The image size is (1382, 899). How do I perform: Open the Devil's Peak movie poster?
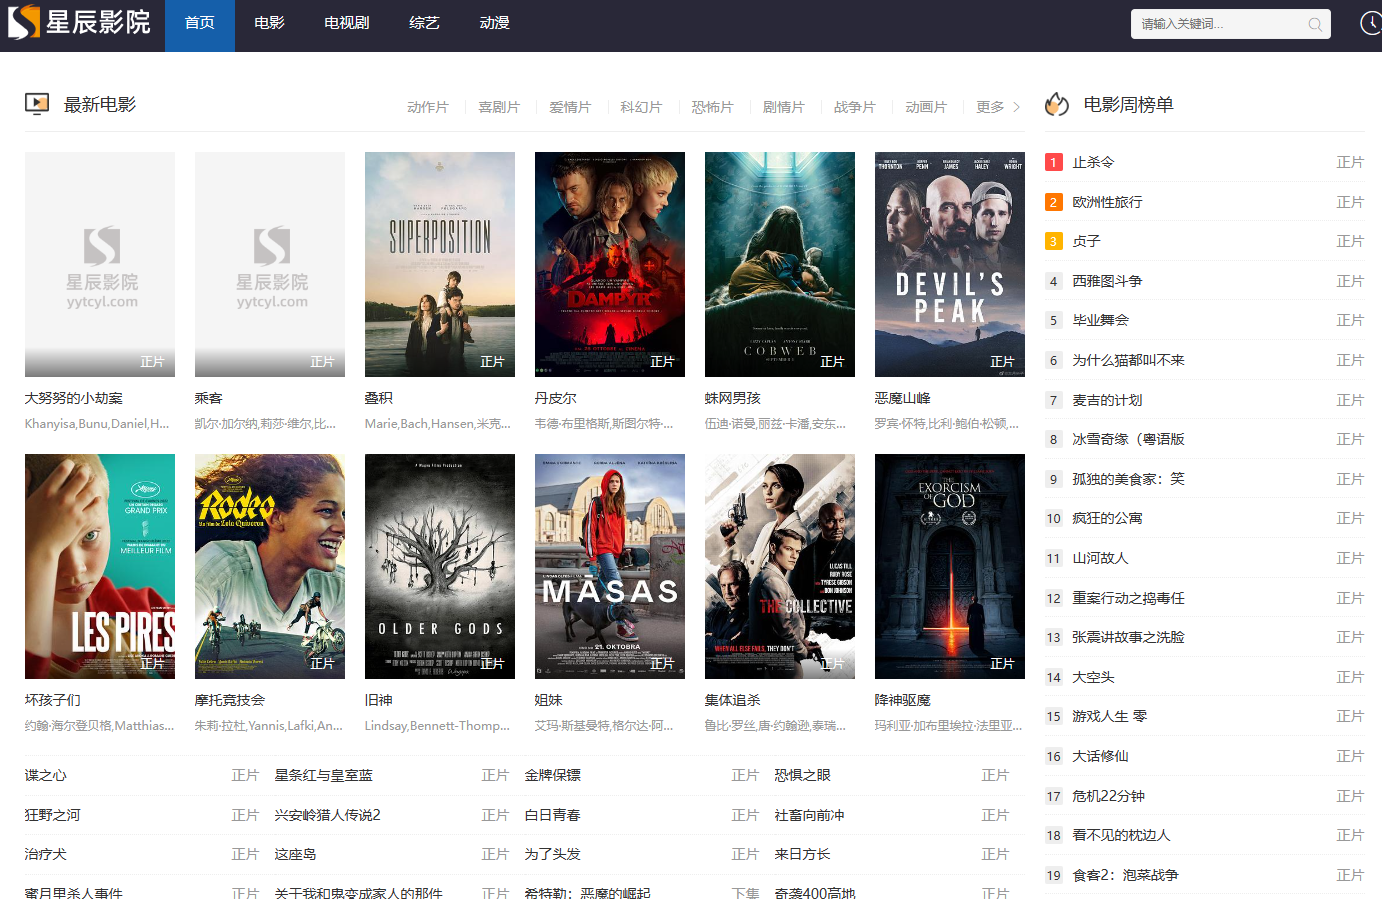[x=950, y=264]
